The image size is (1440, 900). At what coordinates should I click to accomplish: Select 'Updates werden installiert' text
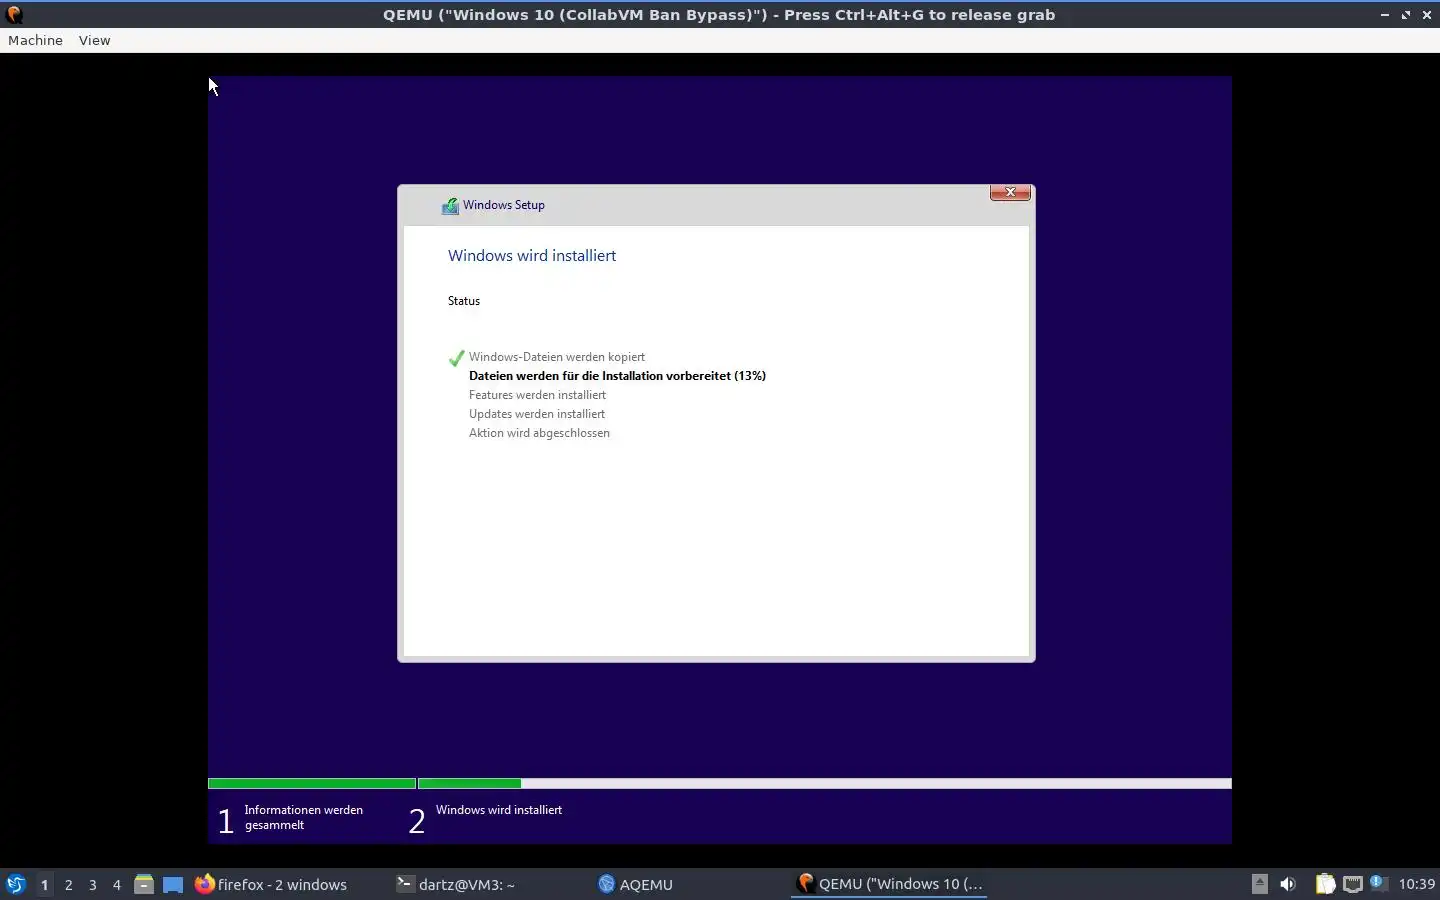pos(537,414)
